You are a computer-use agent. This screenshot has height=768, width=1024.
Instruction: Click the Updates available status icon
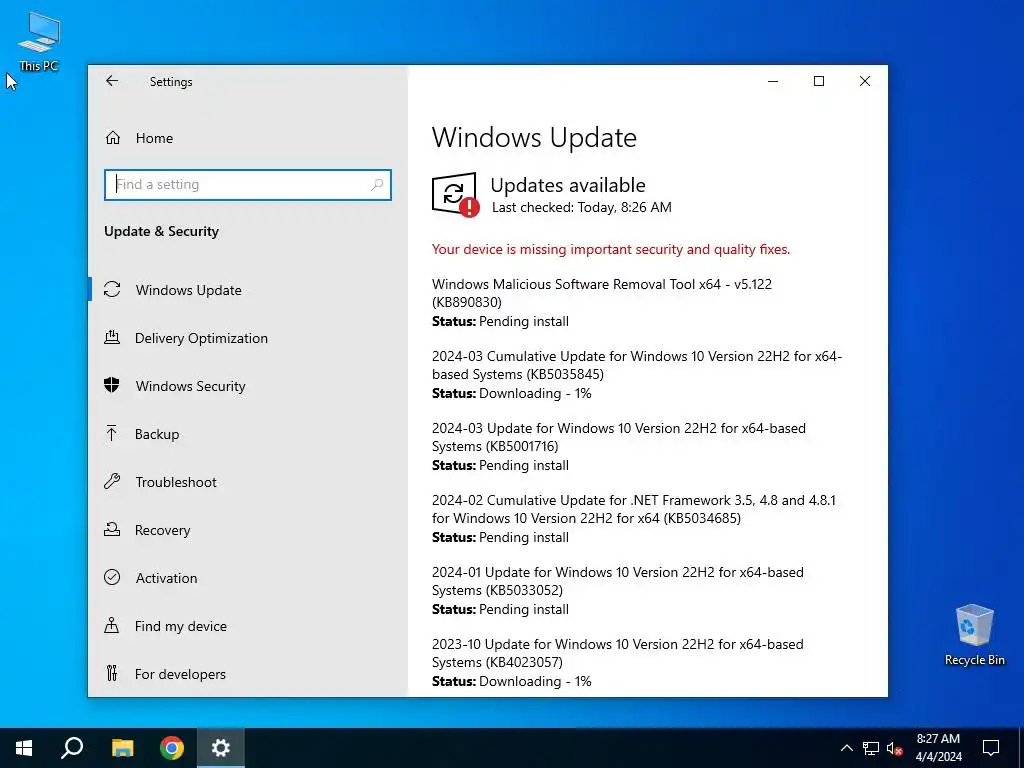click(455, 194)
